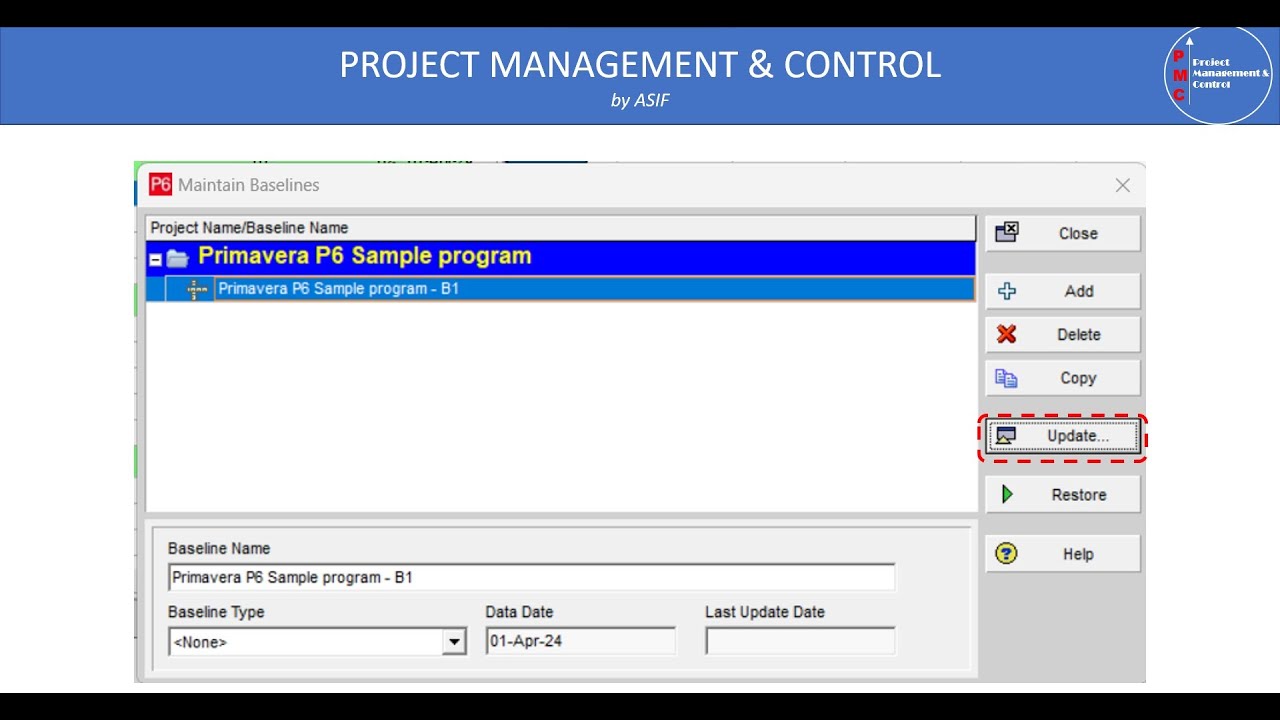This screenshot has width=1280, height=720.
Task: Add a new baseline
Action: (1062, 291)
